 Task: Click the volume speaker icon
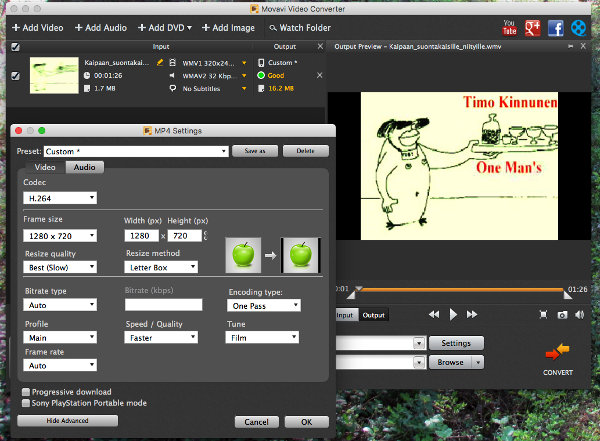579,315
